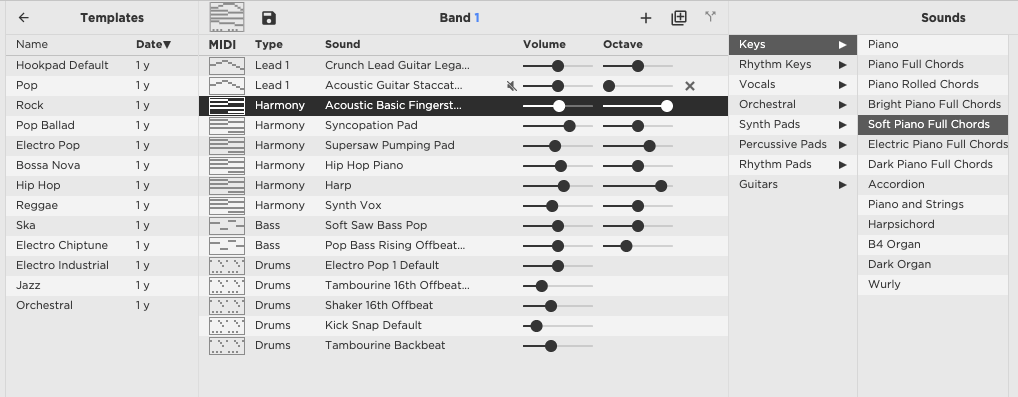1018x397 pixels.
Task: Expand the Guitars sounds category
Action: coord(793,185)
